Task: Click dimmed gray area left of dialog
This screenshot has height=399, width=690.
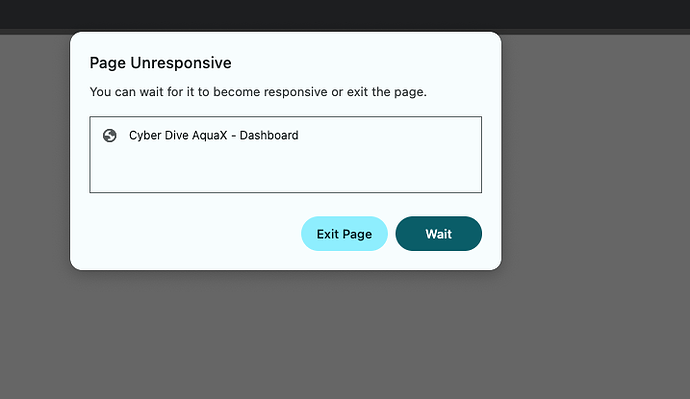Action: point(34,176)
